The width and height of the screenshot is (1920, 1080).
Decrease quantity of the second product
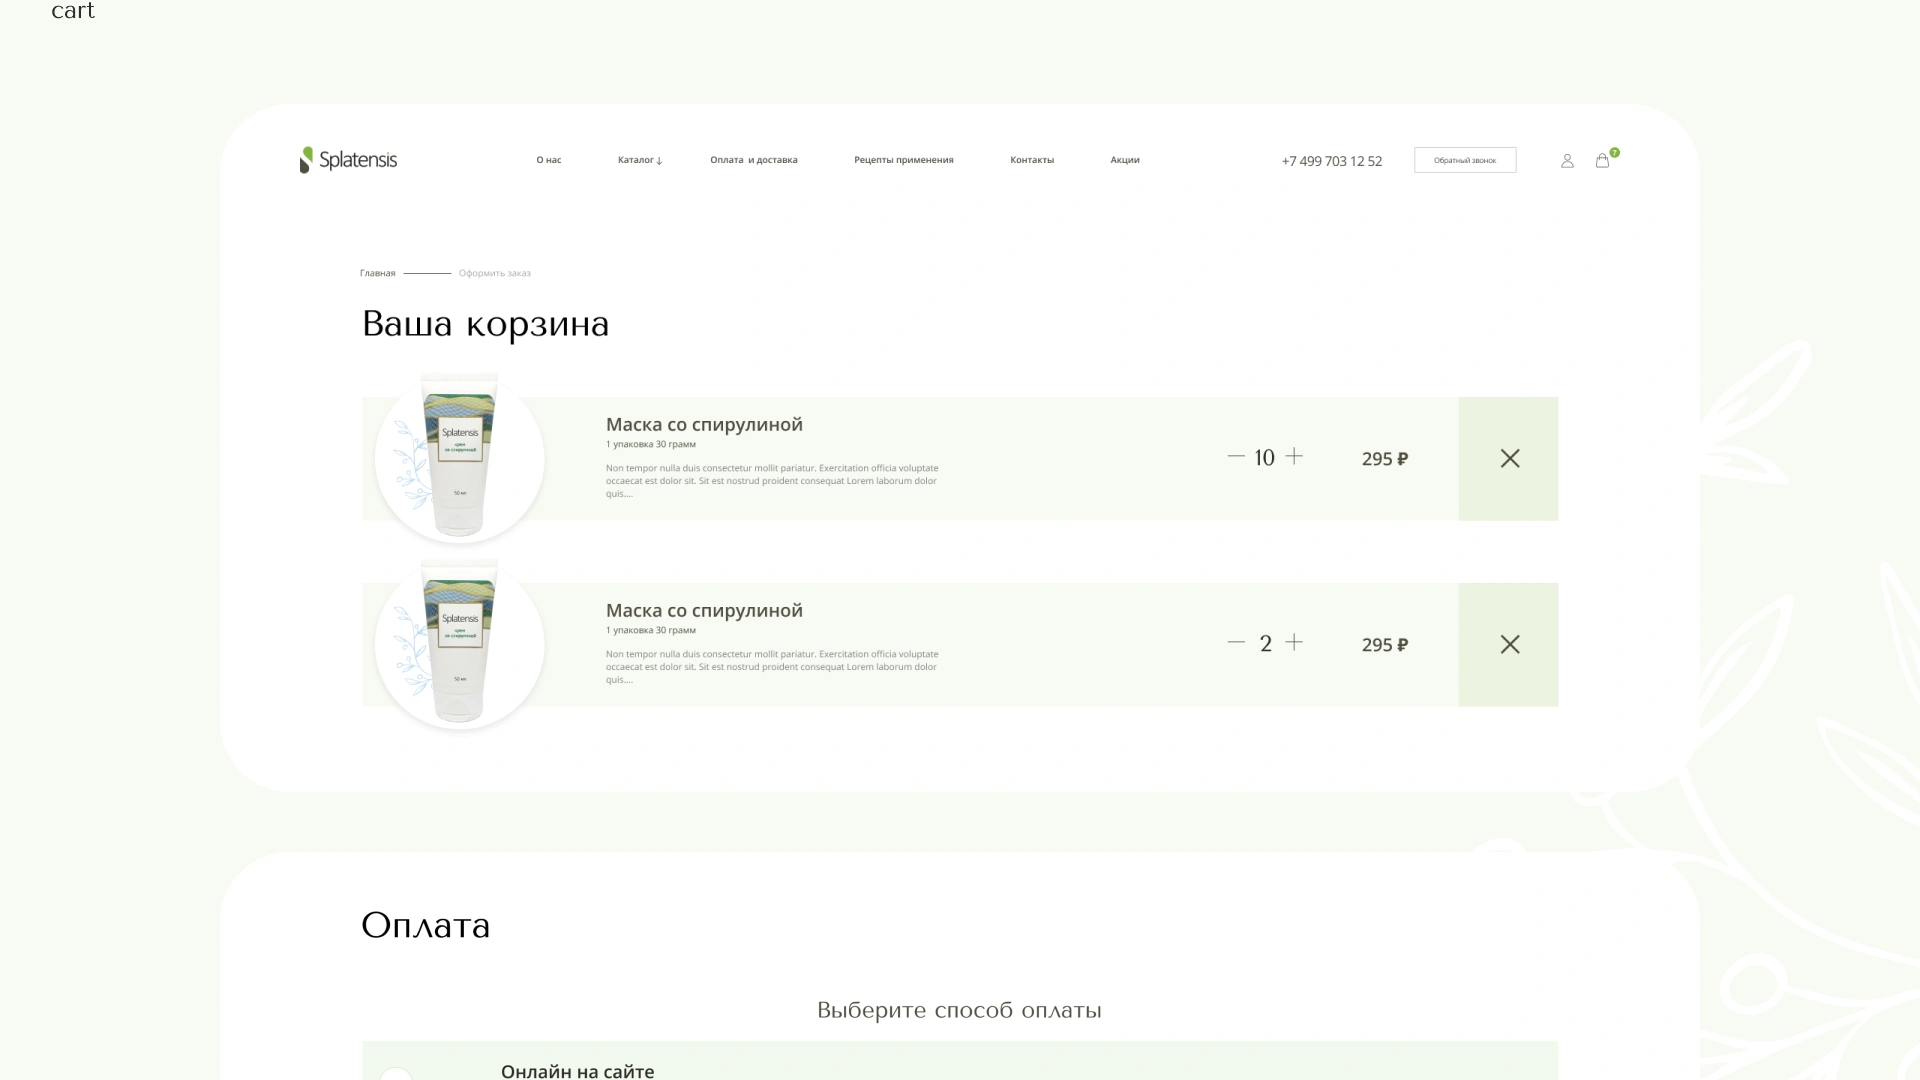tap(1236, 643)
